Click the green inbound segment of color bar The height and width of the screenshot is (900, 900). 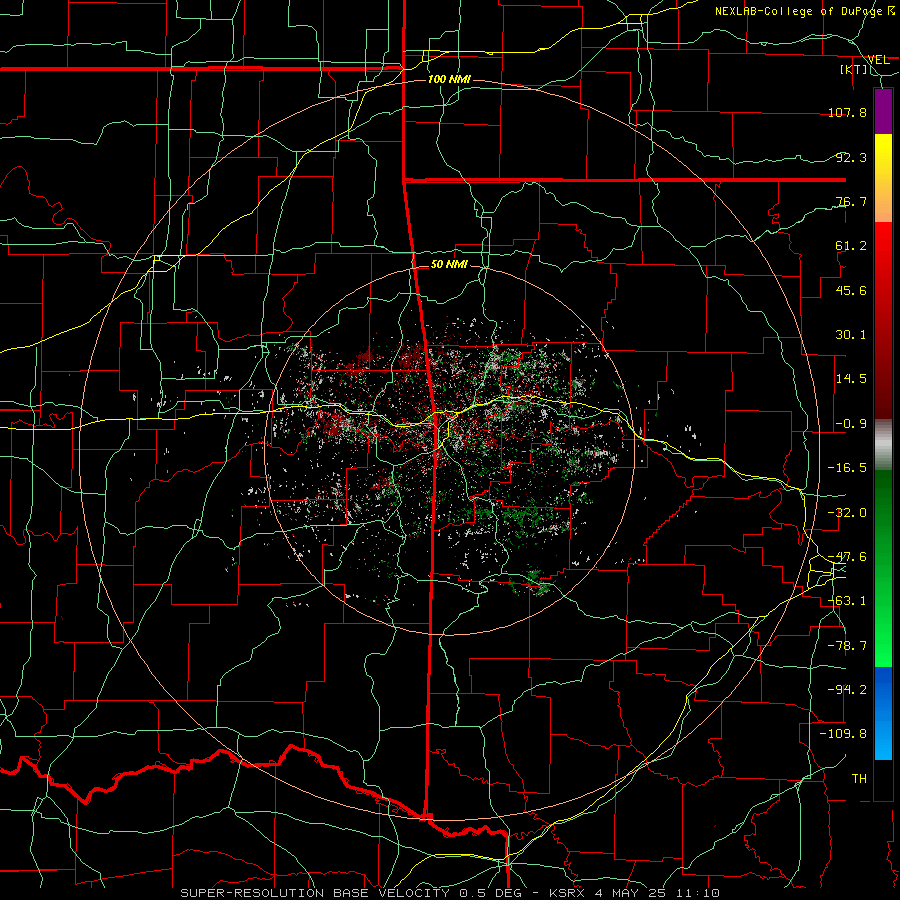click(883, 568)
